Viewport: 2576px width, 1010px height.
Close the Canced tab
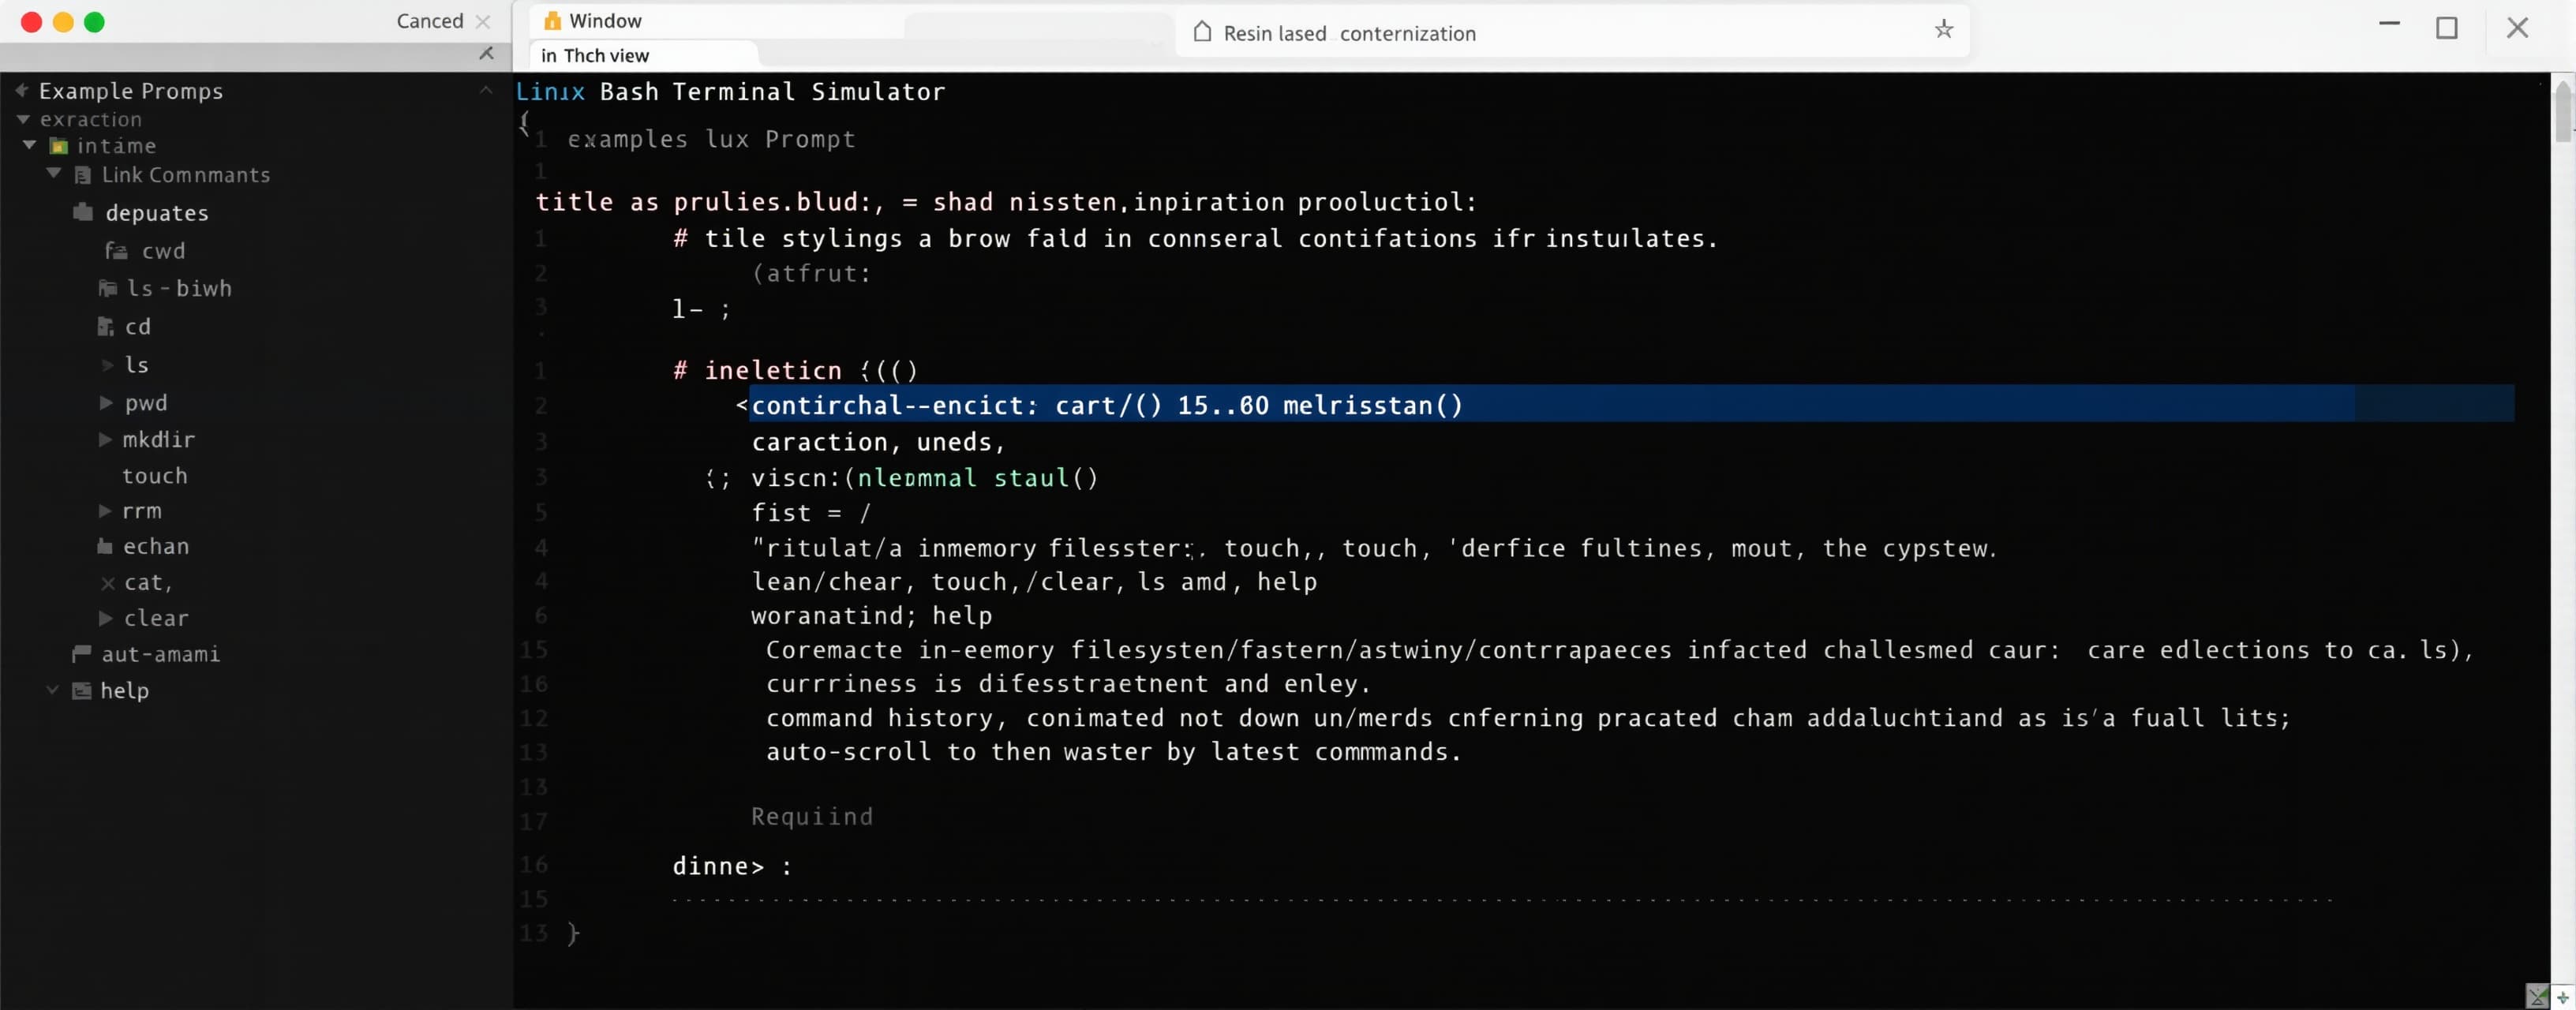tap(483, 21)
